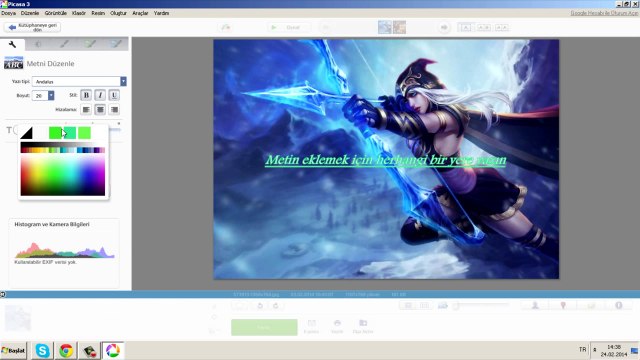The height and width of the screenshot is (360, 640).
Task: Click the printer icon in bottom tray
Action: pos(337,327)
